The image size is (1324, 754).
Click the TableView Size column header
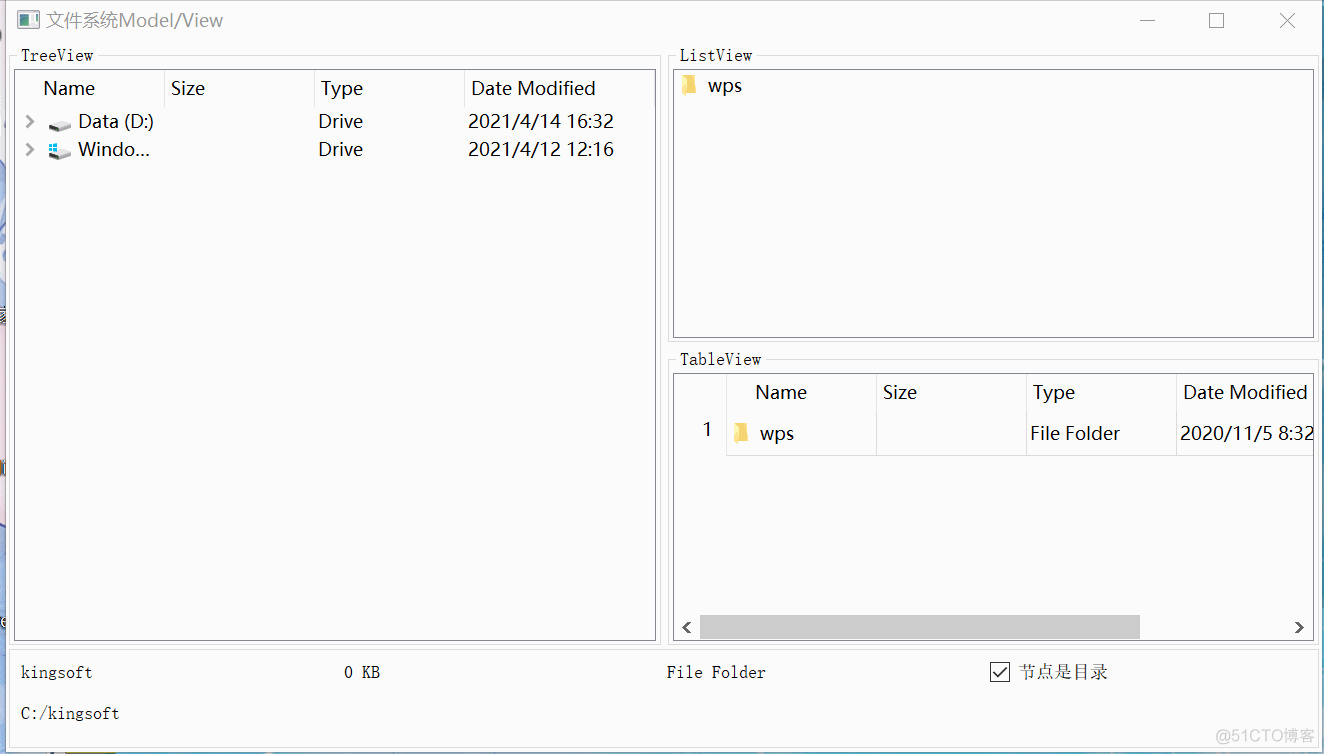click(x=951, y=392)
